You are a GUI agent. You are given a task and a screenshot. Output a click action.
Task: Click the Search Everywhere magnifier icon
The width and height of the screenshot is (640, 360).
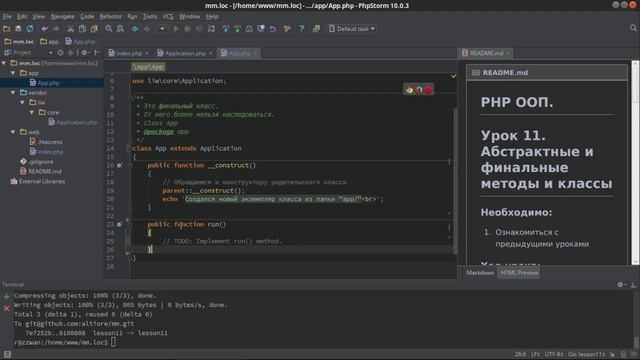click(633, 28)
